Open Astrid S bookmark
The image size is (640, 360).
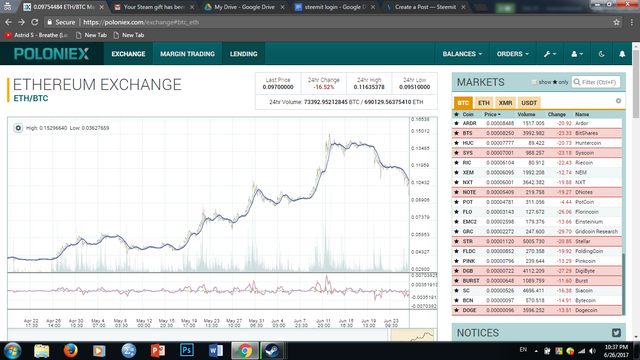[x=37, y=35]
